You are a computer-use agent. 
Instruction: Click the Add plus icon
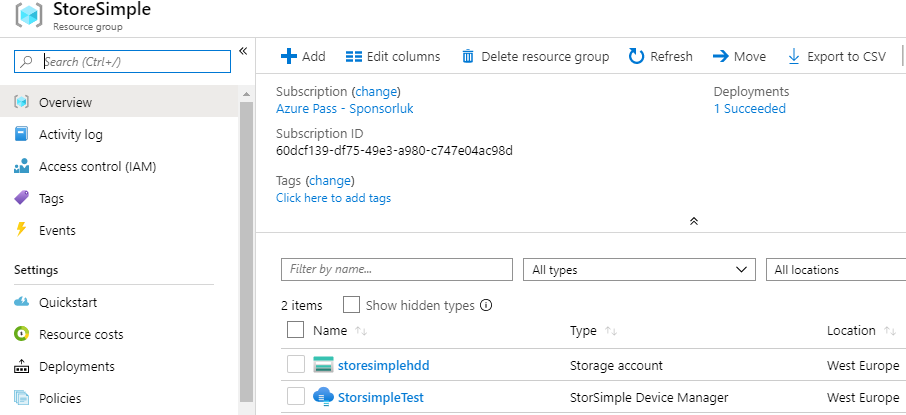tap(288, 56)
